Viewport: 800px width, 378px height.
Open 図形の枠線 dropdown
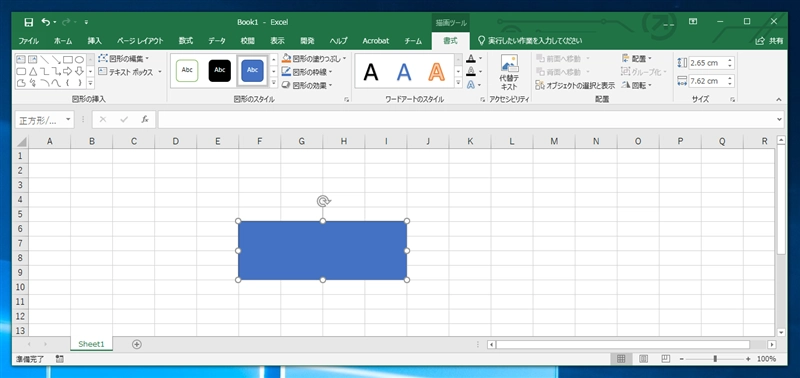point(308,72)
